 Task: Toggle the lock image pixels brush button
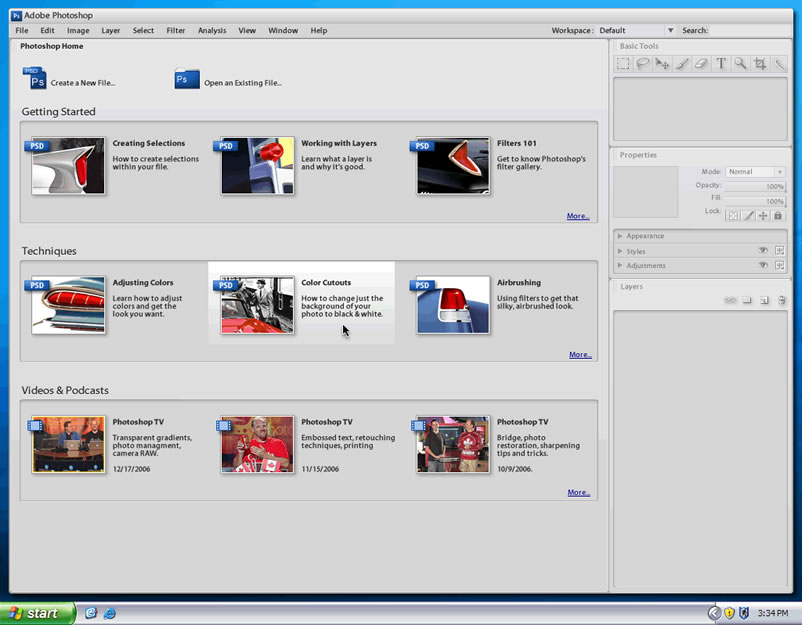point(748,216)
